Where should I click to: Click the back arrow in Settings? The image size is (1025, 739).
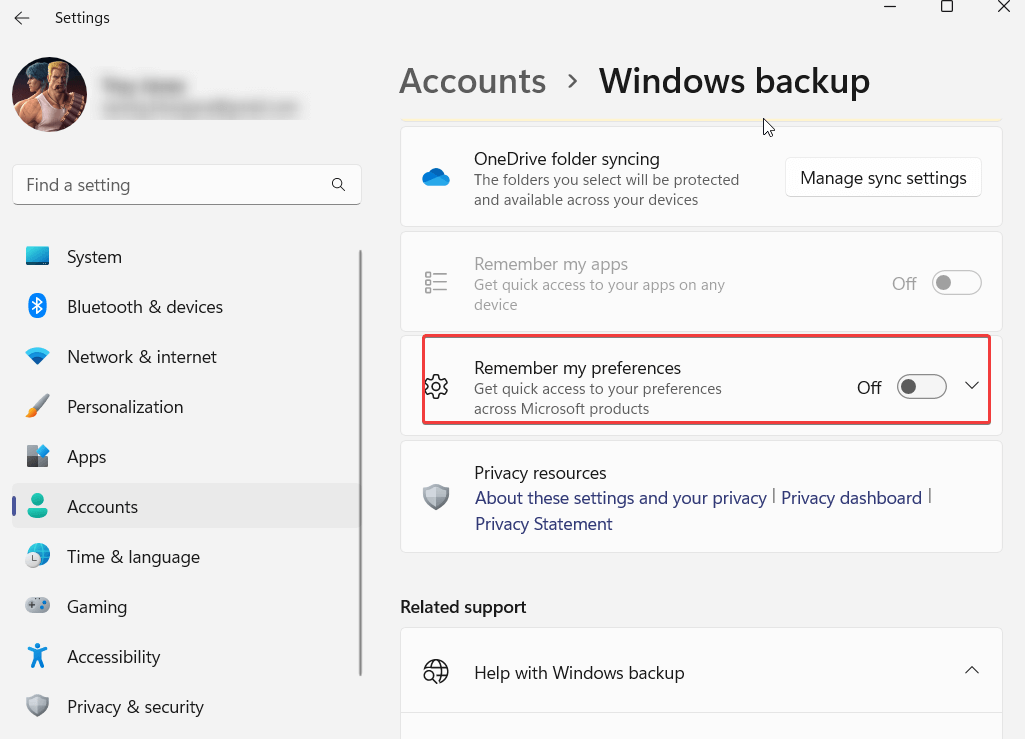click(22, 18)
